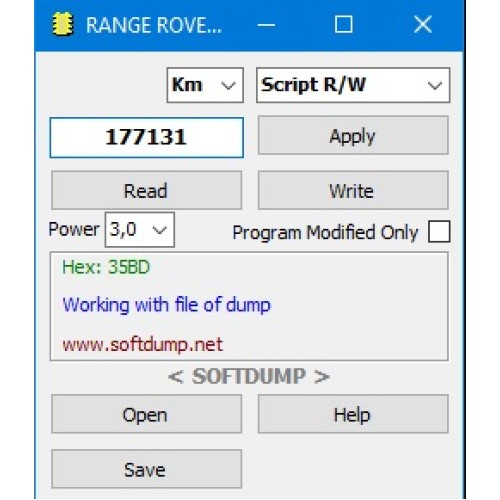Focus the mileage field showing 177131

(x=146, y=137)
